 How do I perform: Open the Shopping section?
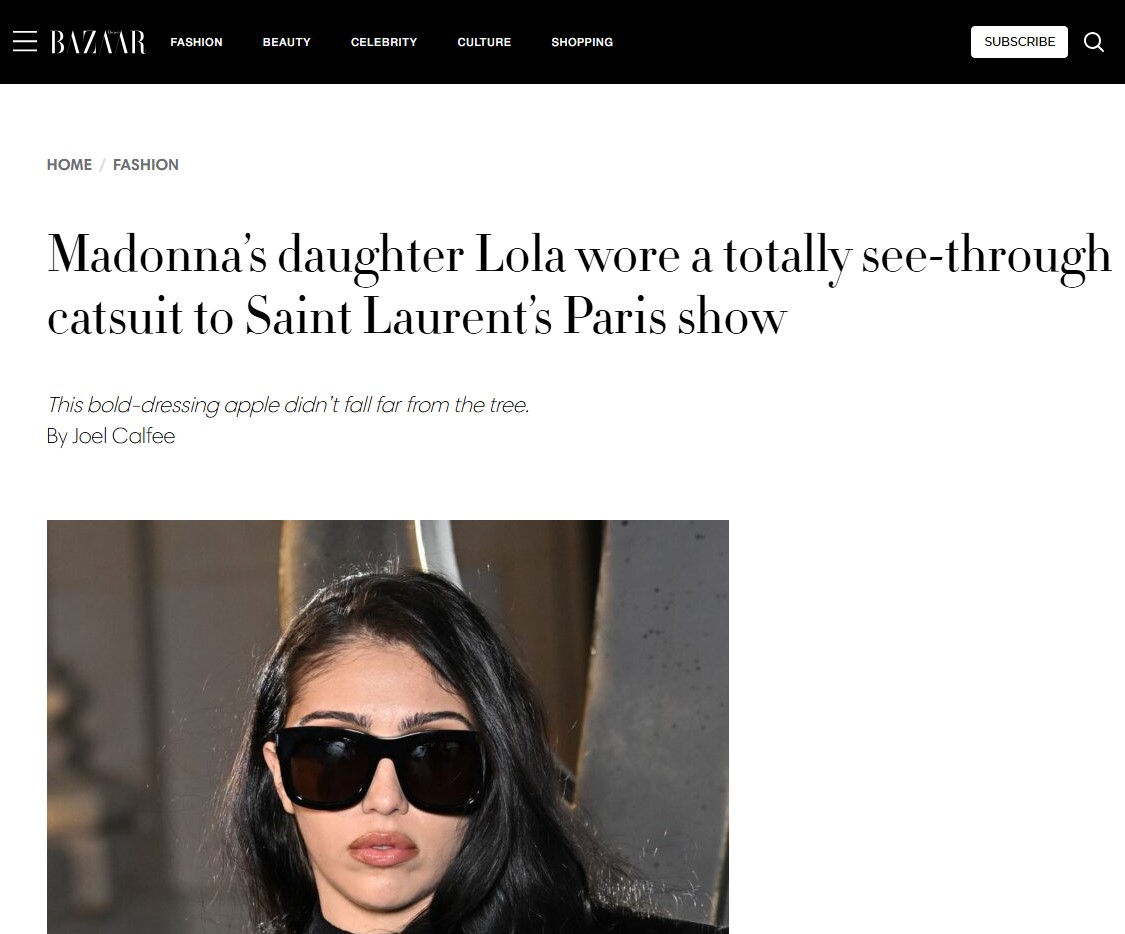click(x=582, y=42)
